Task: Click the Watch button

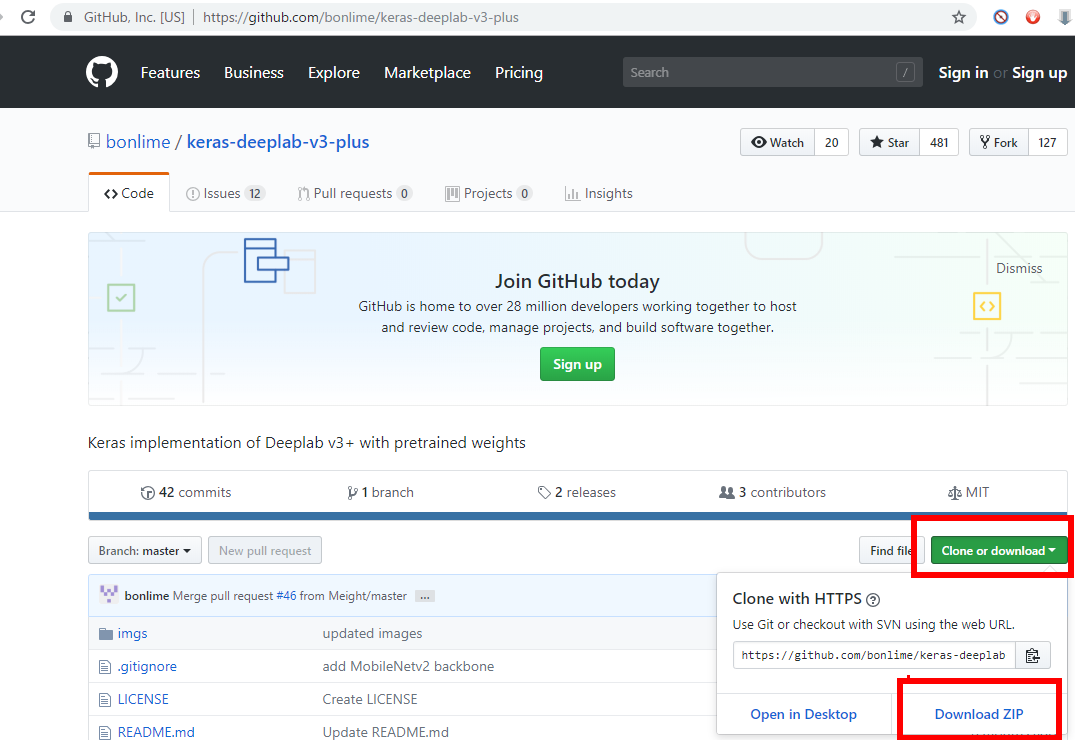Action: tap(777, 142)
